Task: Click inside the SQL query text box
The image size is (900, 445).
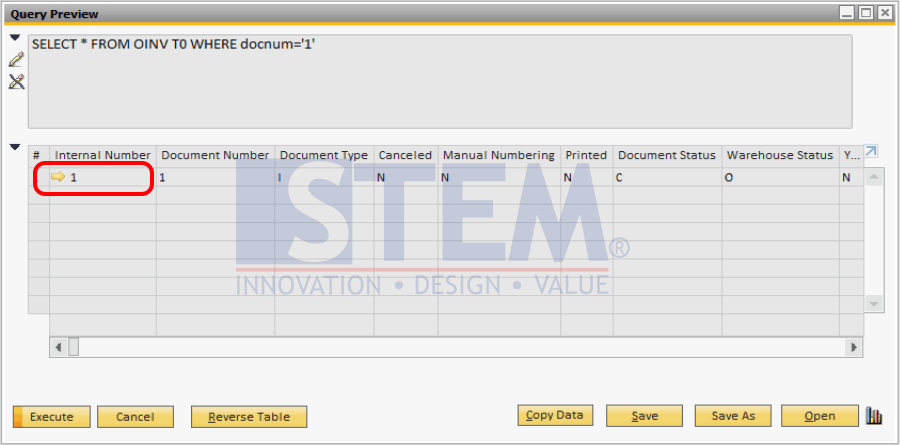Action: 440,81
